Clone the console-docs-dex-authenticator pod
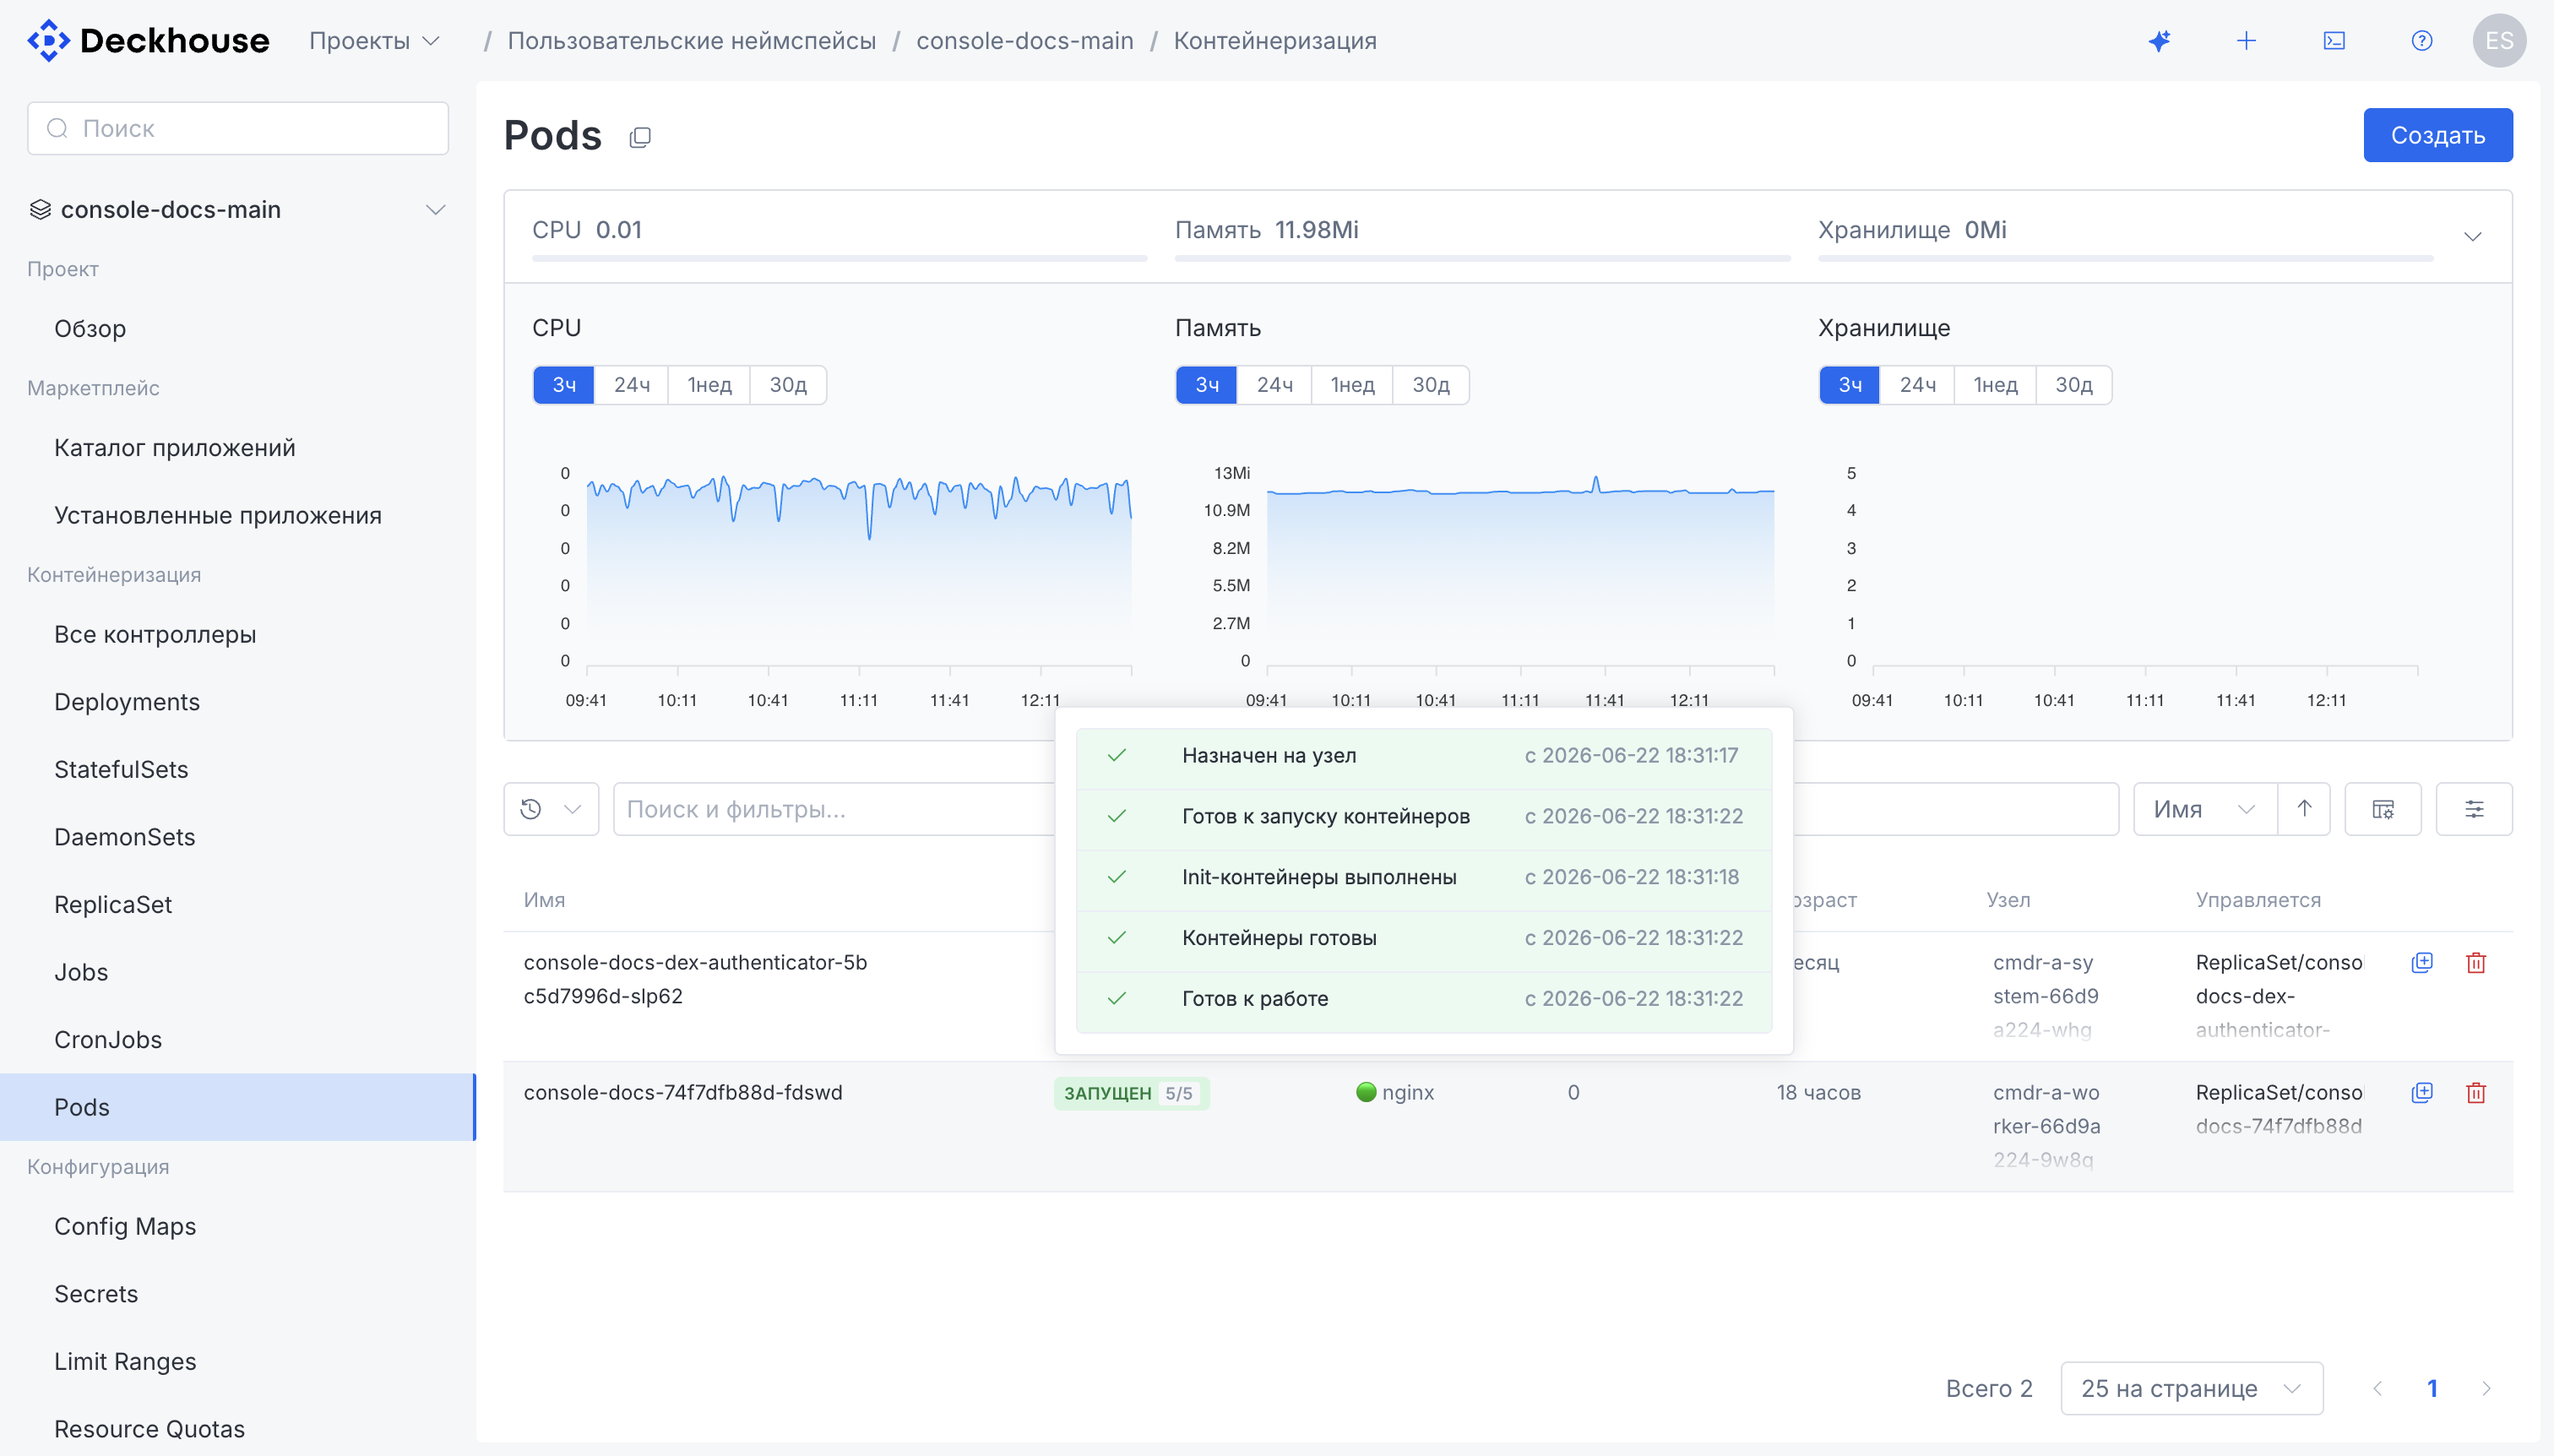The width and height of the screenshot is (2554, 1456). [x=2422, y=962]
